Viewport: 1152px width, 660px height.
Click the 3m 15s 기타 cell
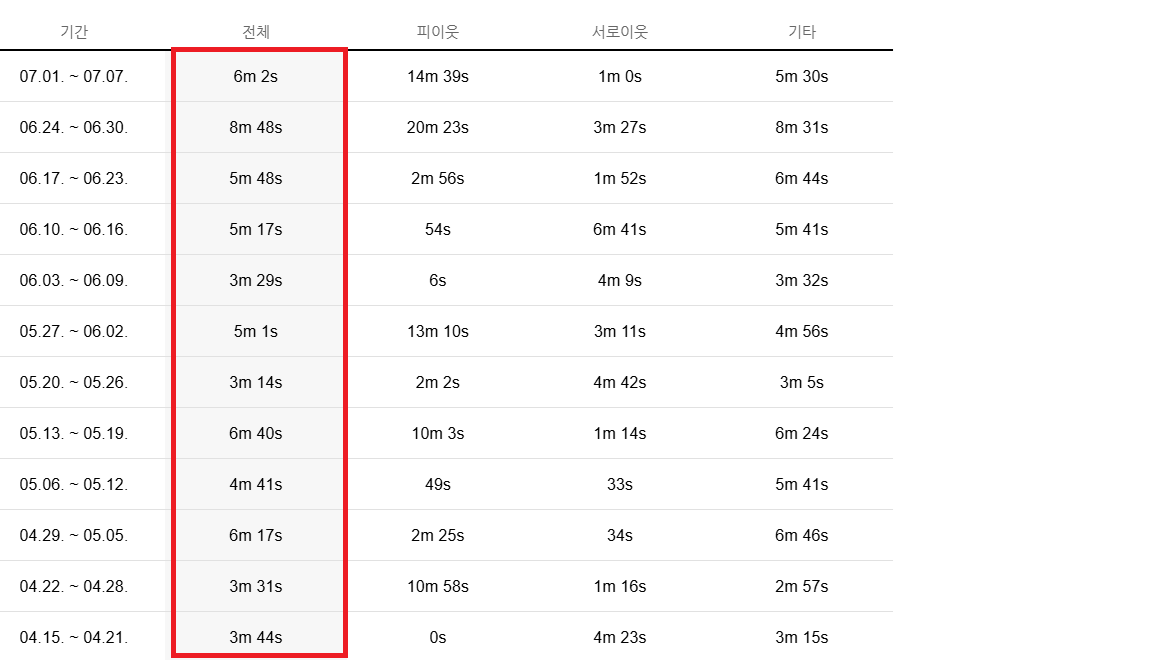point(801,637)
